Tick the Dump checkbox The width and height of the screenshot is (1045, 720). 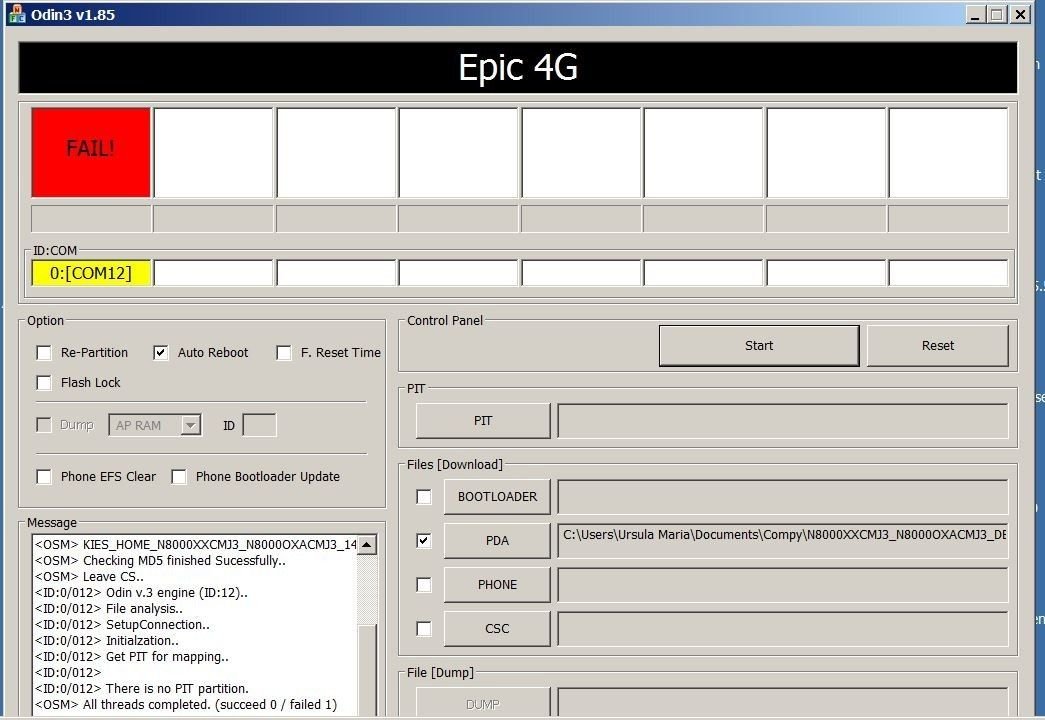point(44,425)
